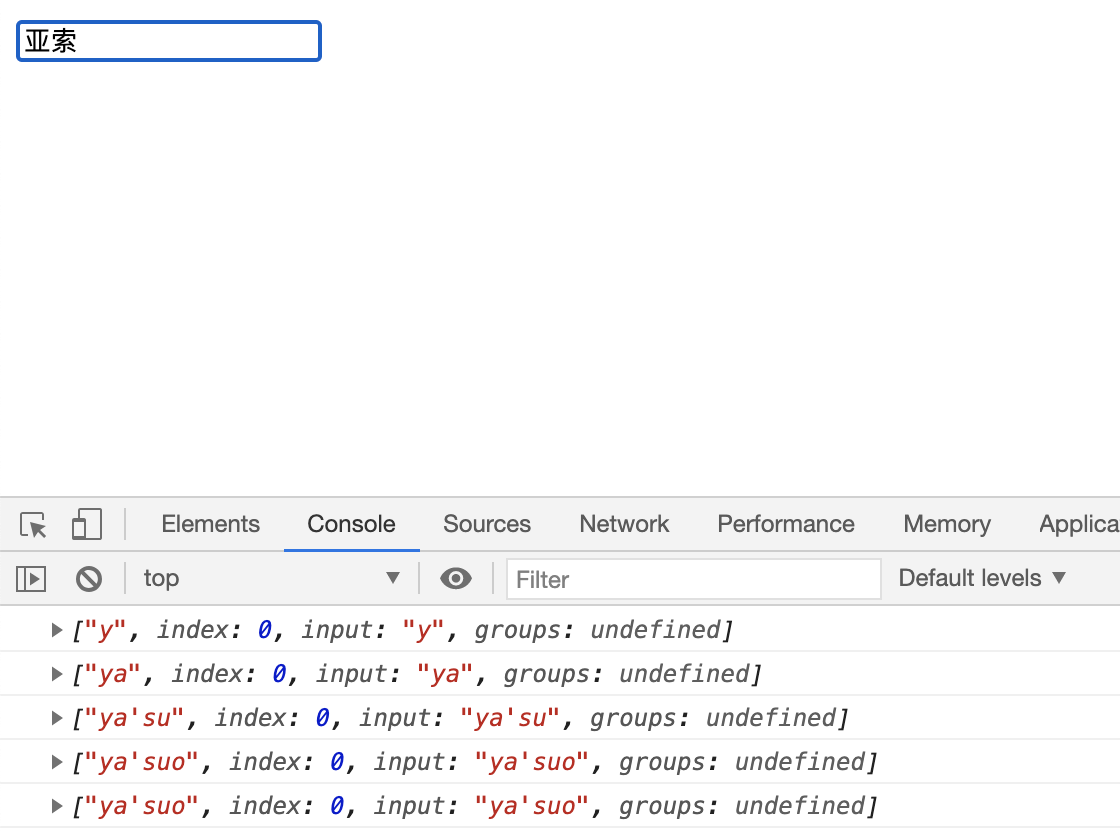Open the Sources tab
The height and width of the screenshot is (832, 1120).
click(x=487, y=524)
